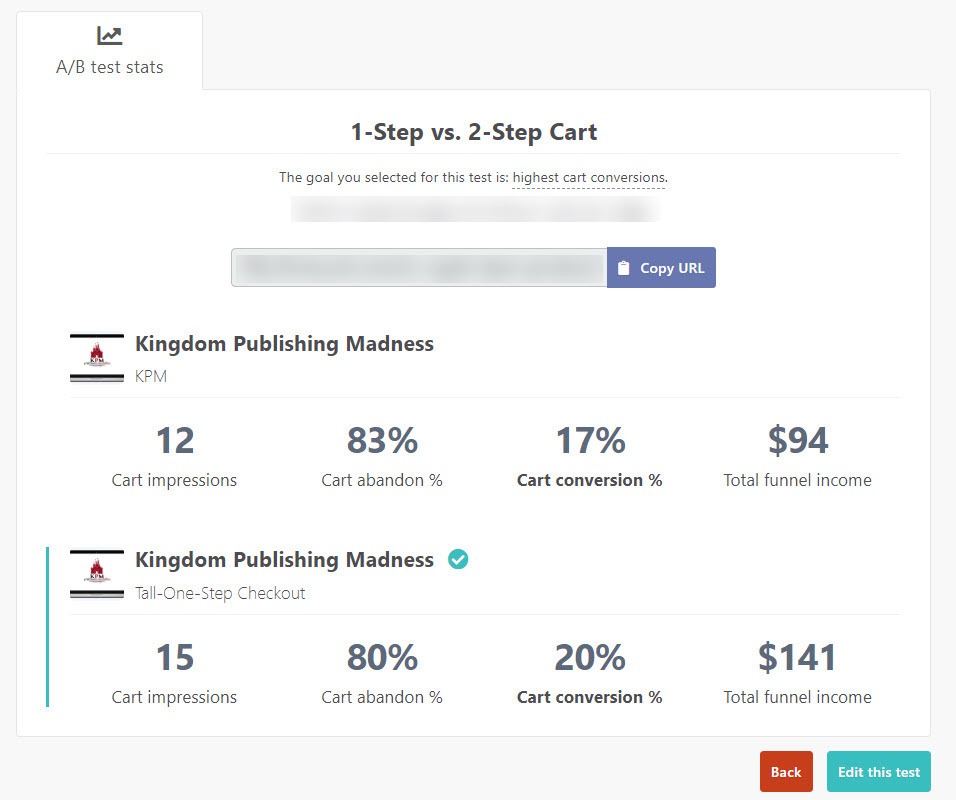The image size is (956, 800).
Task: Click the Edit this test button
Action: click(x=879, y=772)
